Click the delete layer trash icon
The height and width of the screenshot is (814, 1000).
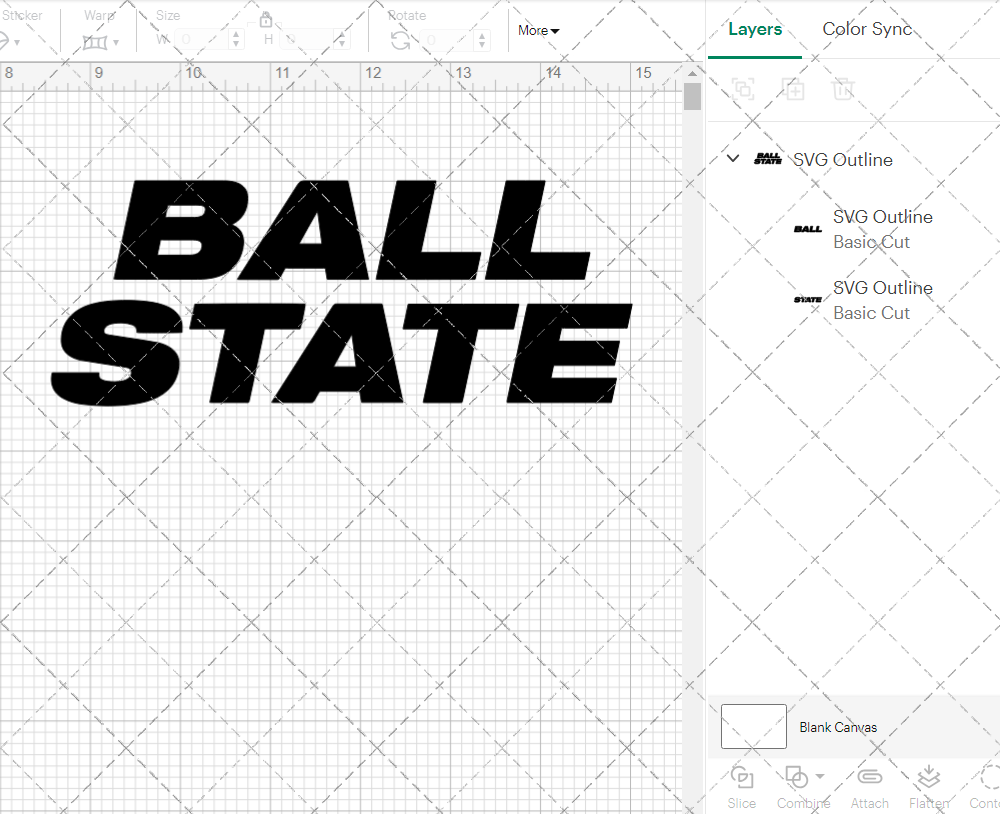(843, 89)
